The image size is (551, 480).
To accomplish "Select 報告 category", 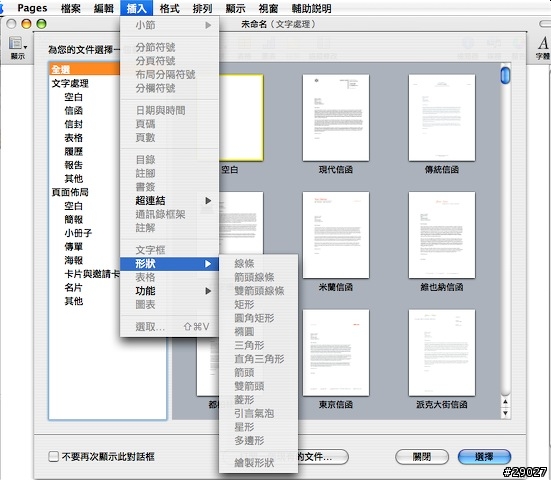I will [x=73, y=165].
